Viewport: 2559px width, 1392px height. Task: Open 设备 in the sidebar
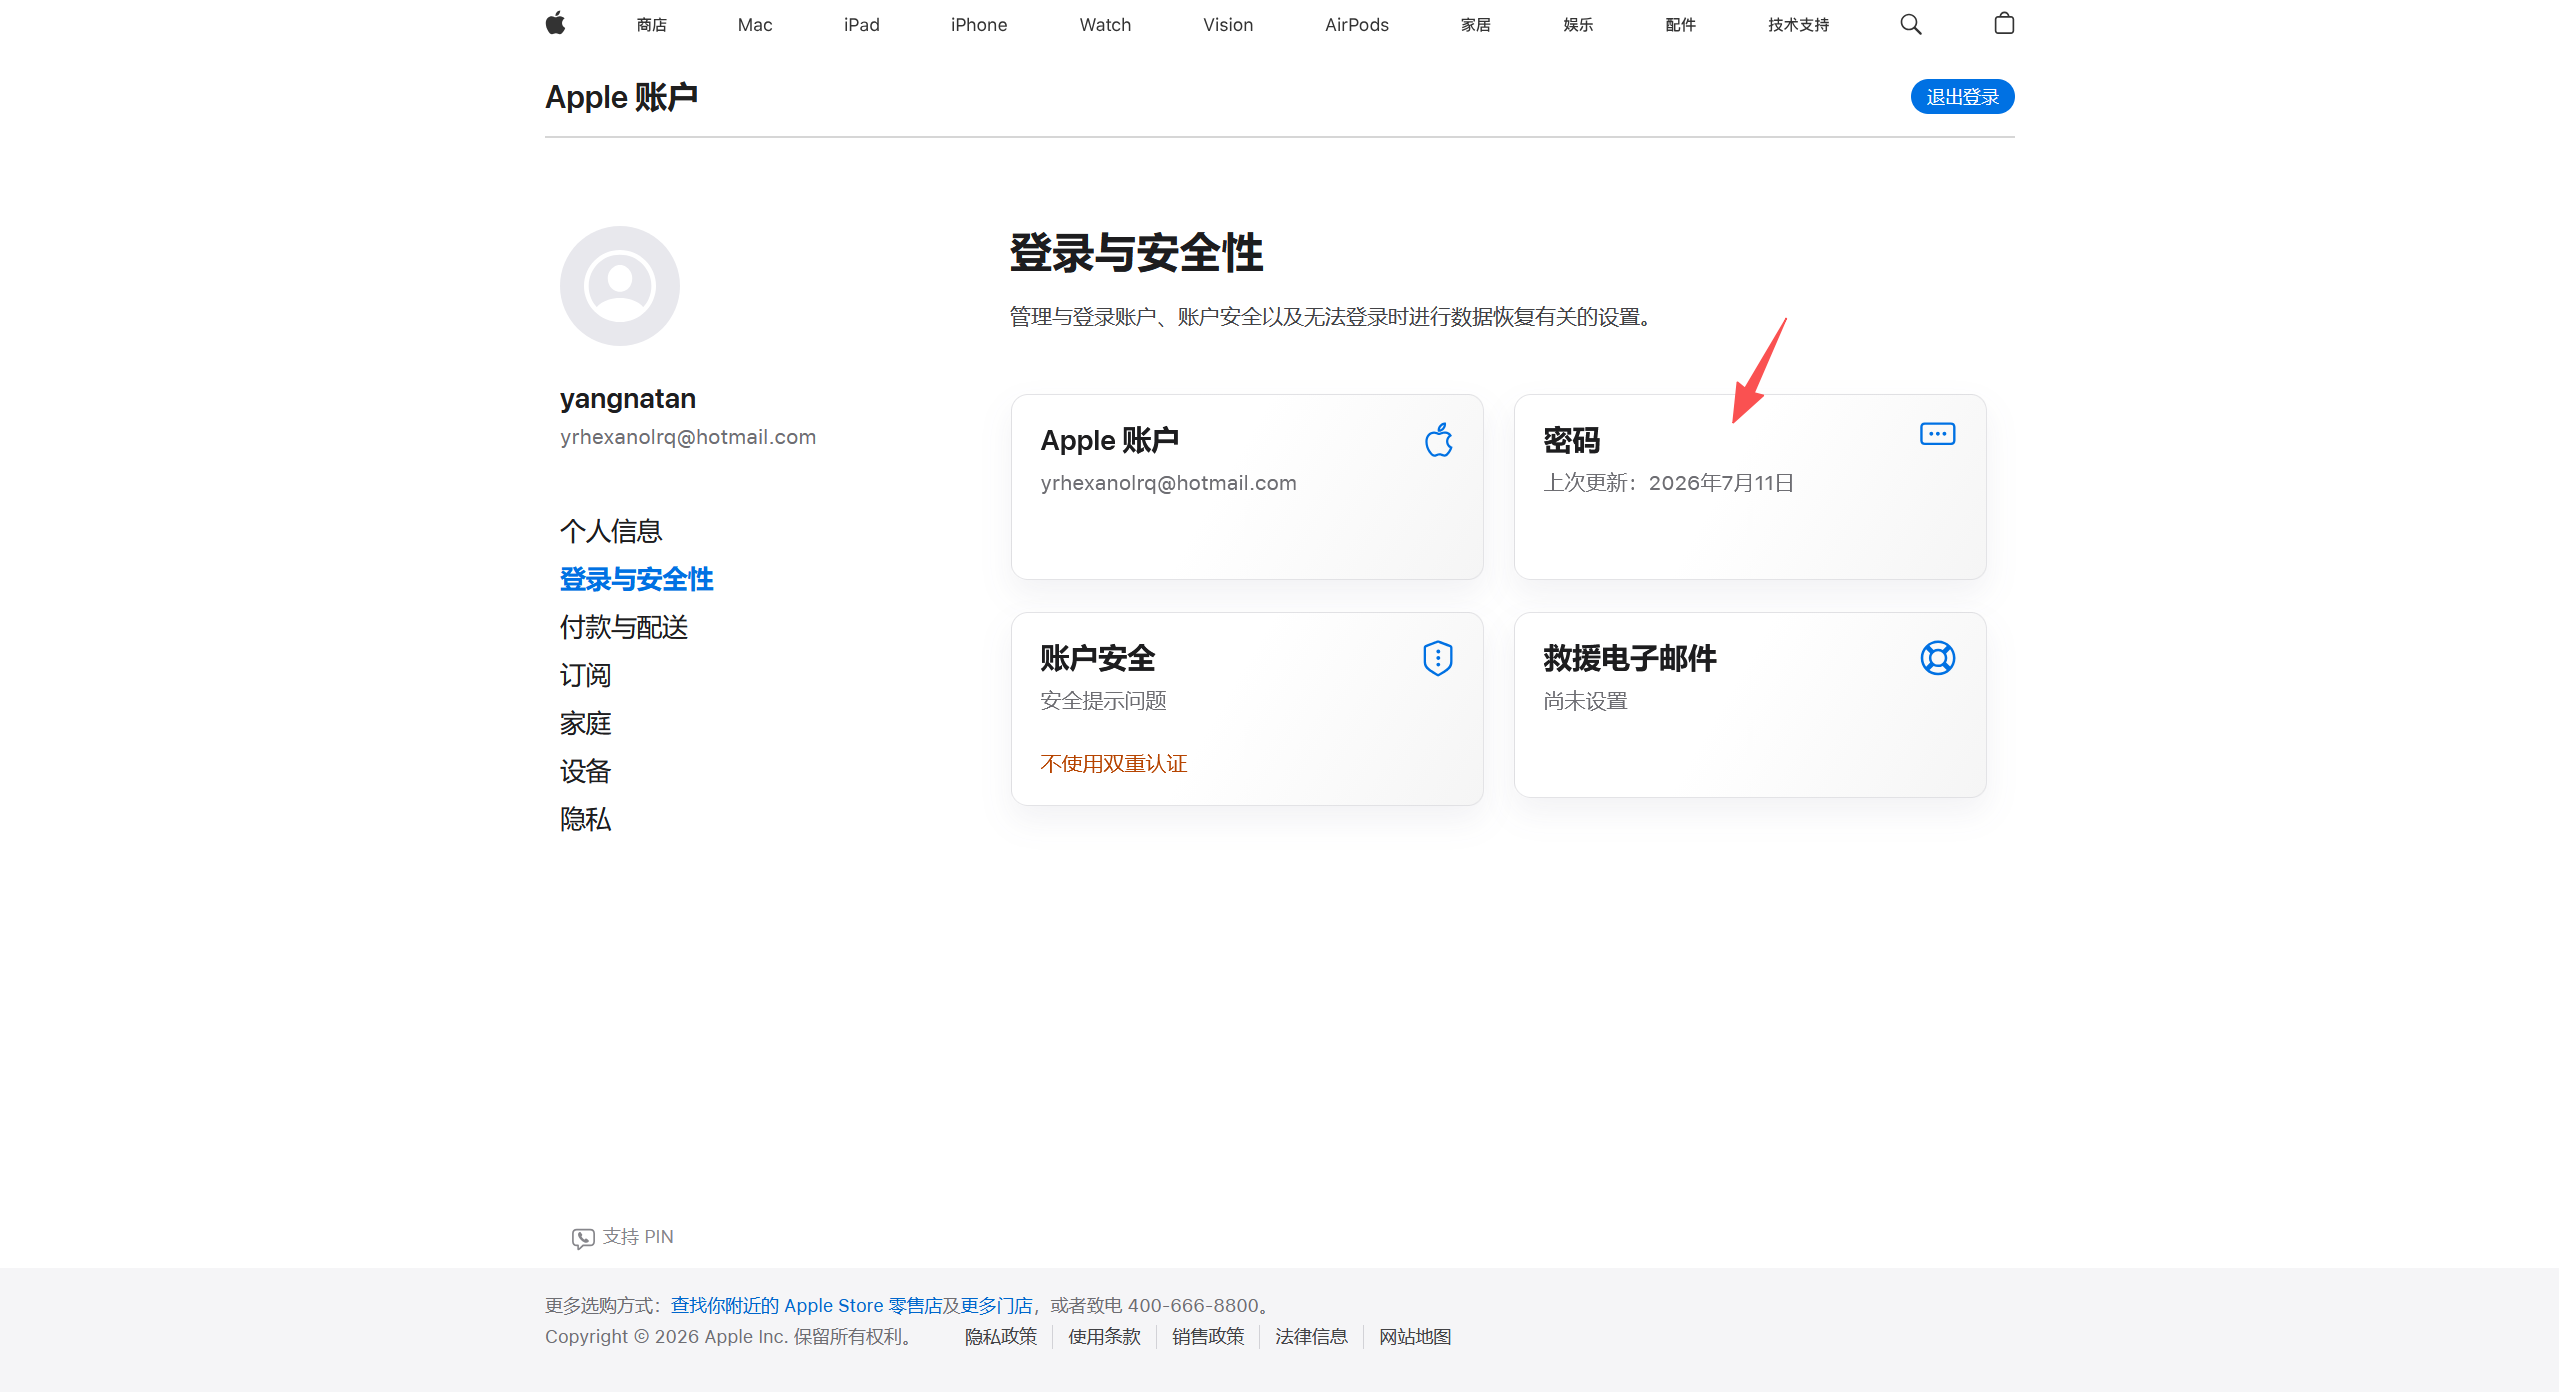click(585, 771)
